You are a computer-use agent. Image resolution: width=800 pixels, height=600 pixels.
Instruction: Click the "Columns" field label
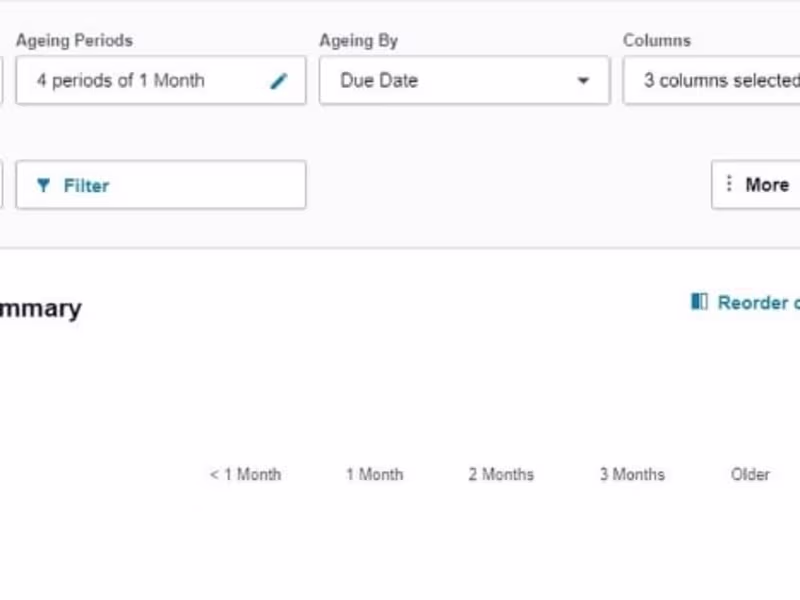click(x=656, y=41)
